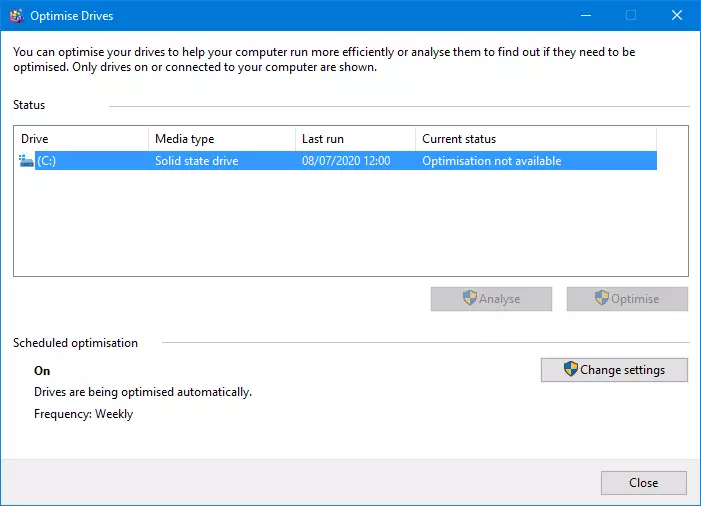Minimize the Optimise Drives window

(586, 16)
